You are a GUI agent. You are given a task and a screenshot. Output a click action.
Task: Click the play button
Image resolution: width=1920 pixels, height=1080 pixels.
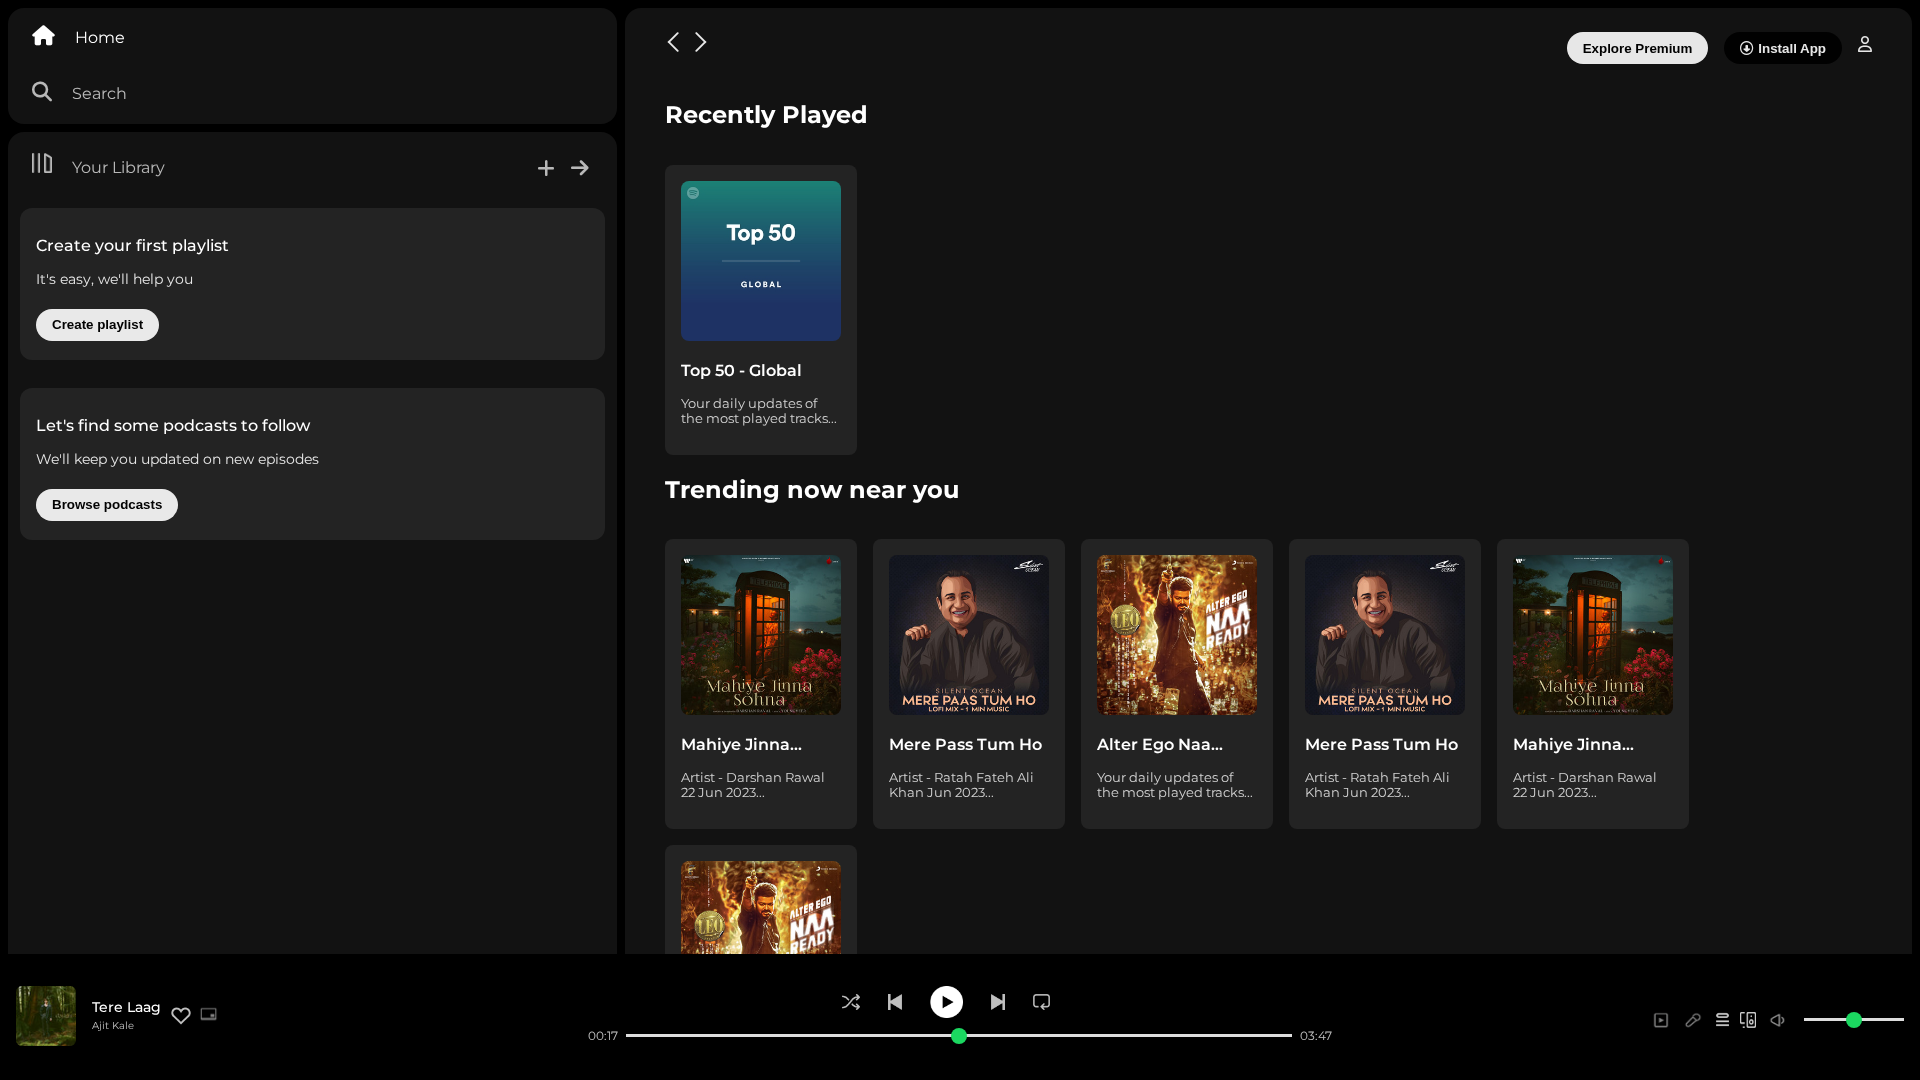(947, 1002)
